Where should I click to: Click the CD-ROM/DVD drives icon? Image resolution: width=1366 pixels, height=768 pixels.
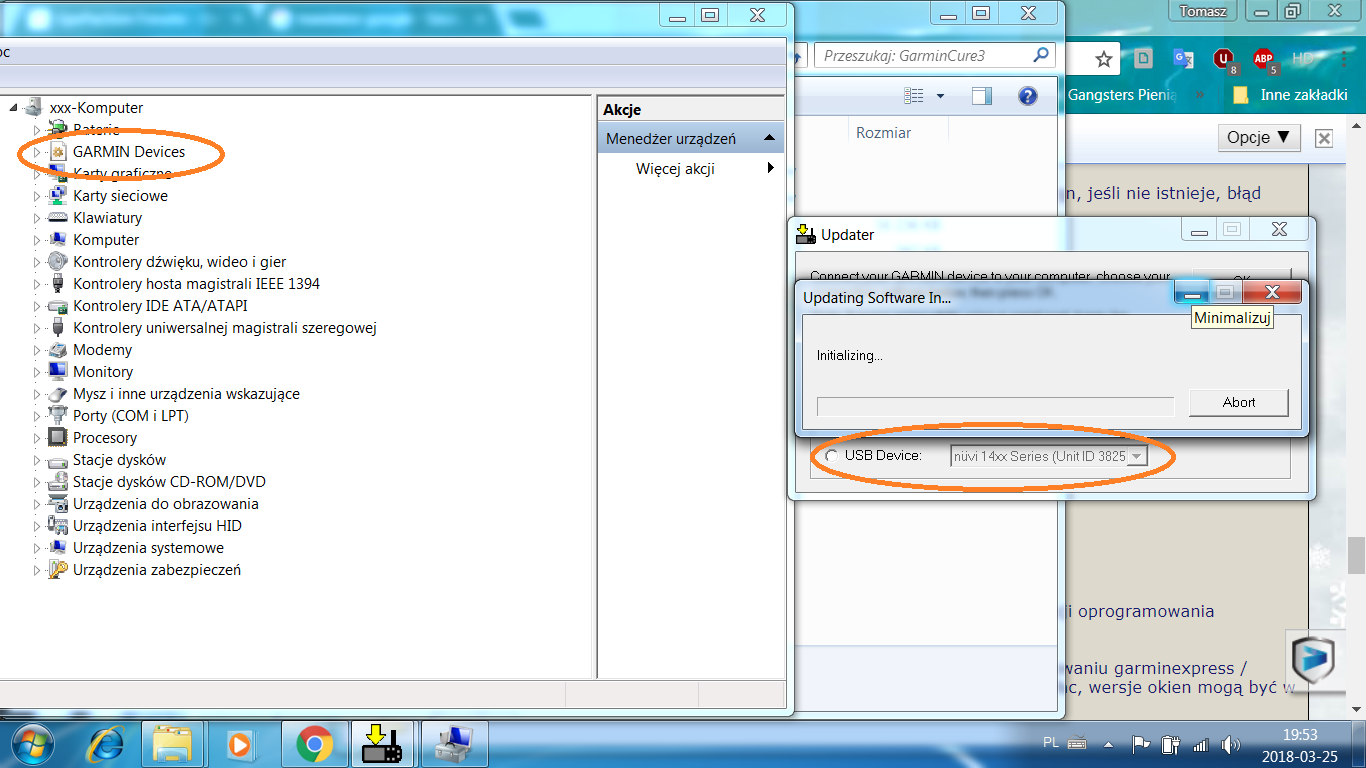pyautogui.click(x=58, y=482)
